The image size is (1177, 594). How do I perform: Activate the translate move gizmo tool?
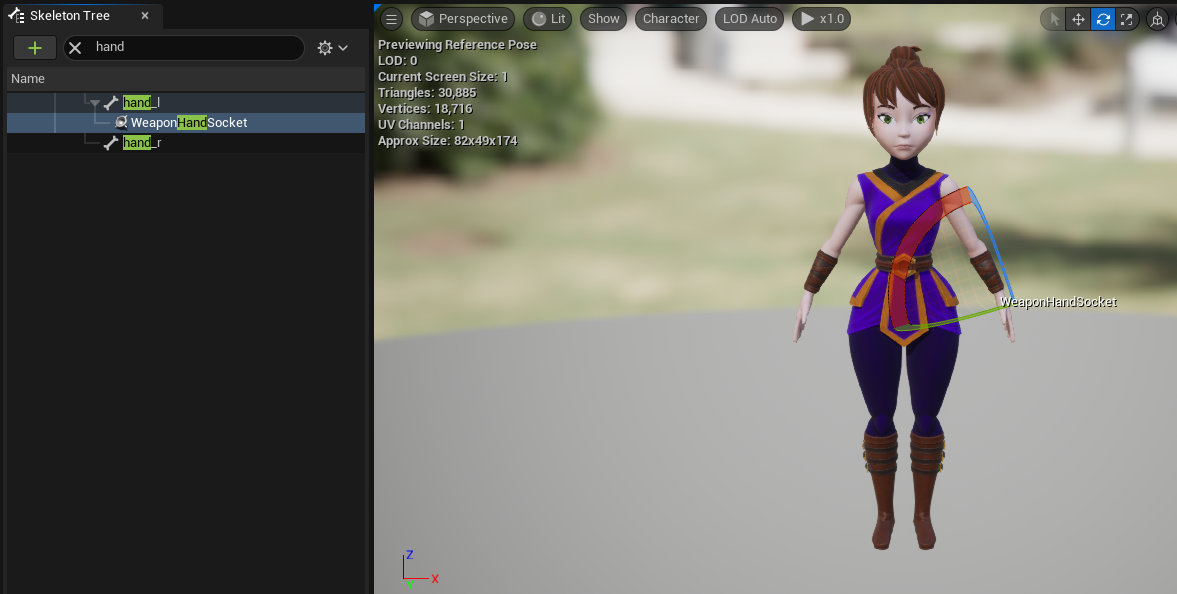(x=1078, y=20)
